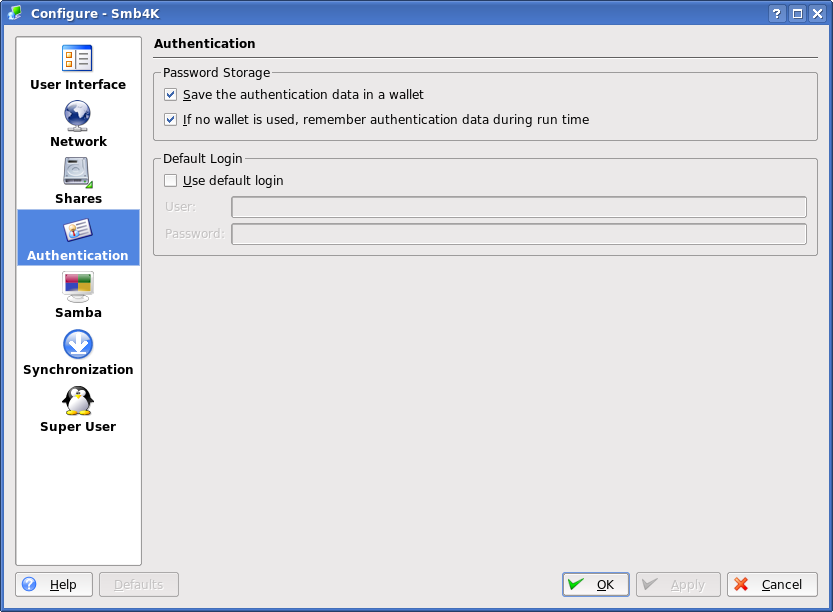Open the Samba settings page

tap(78, 295)
